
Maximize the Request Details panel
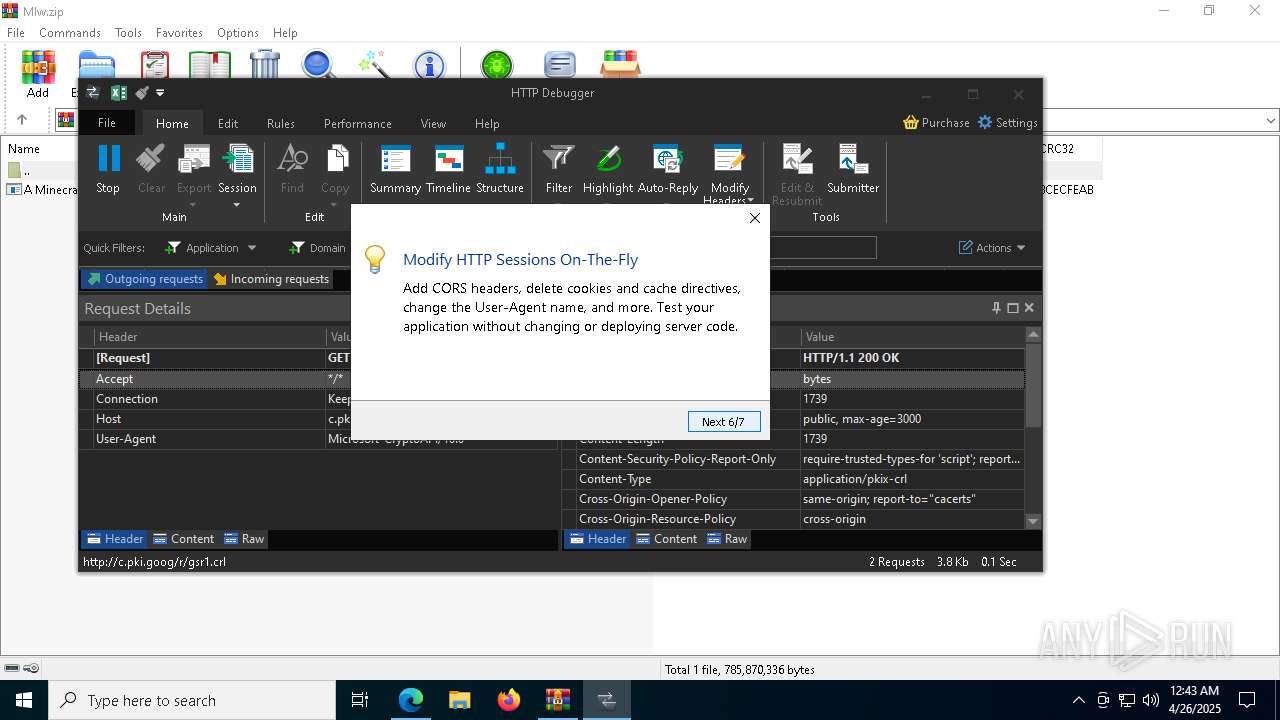pyautogui.click(x=1013, y=308)
